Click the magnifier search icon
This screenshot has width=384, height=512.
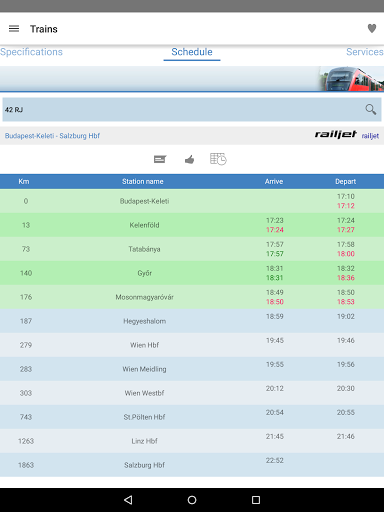pos(371,109)
